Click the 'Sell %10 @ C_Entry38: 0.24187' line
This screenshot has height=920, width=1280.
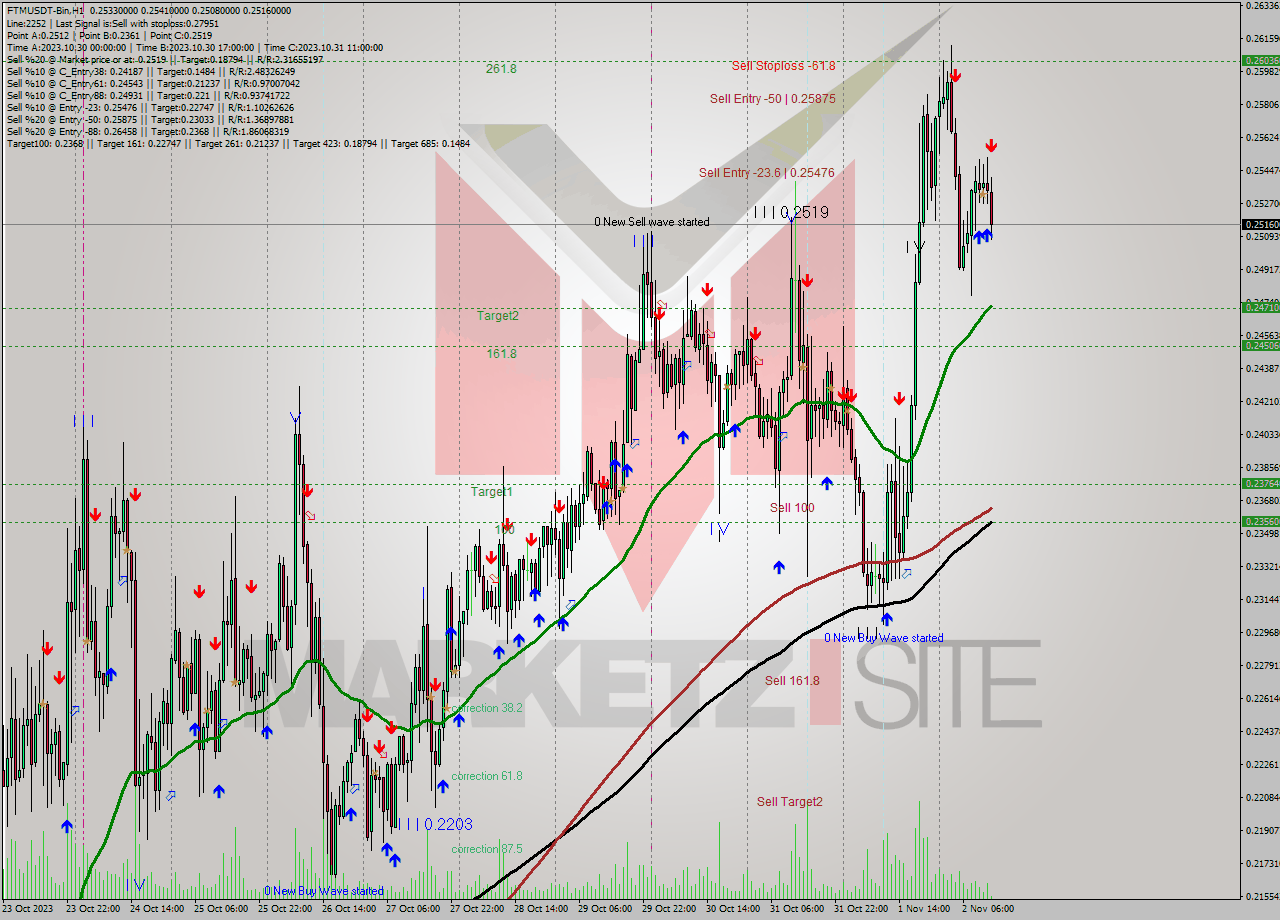[x=151, y=71]
